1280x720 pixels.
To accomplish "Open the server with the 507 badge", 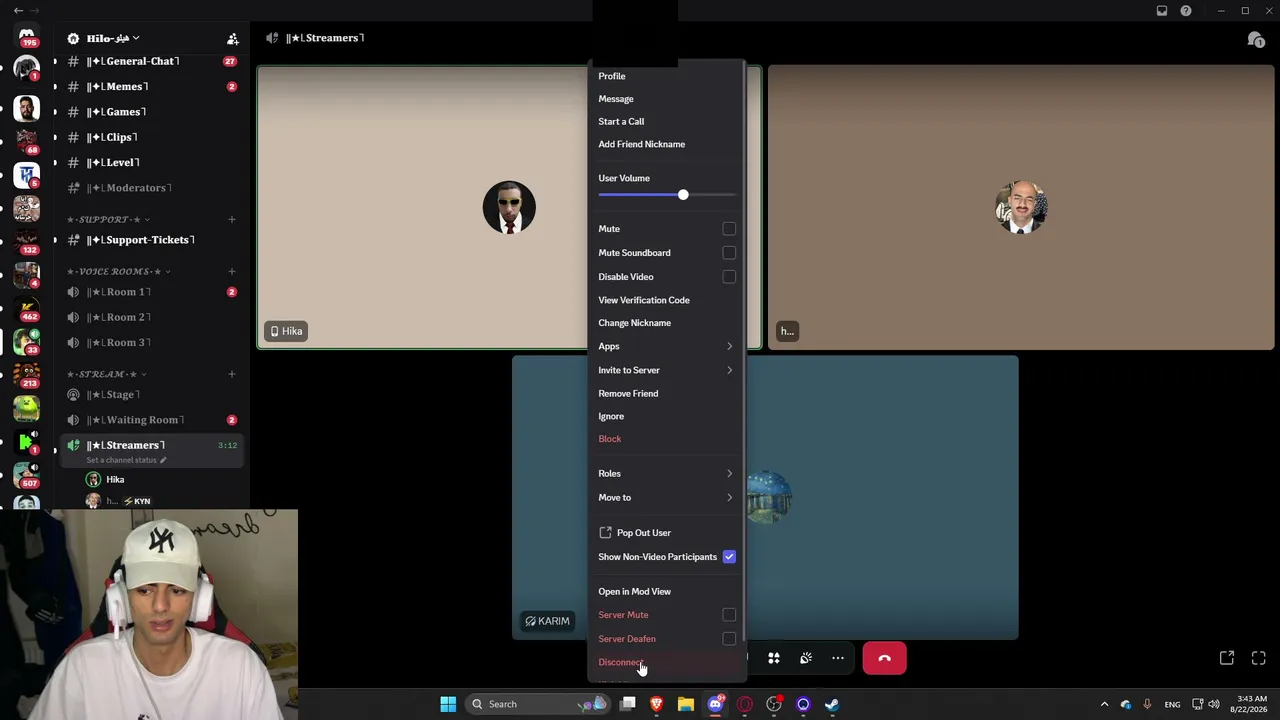I will click(27, 475).
